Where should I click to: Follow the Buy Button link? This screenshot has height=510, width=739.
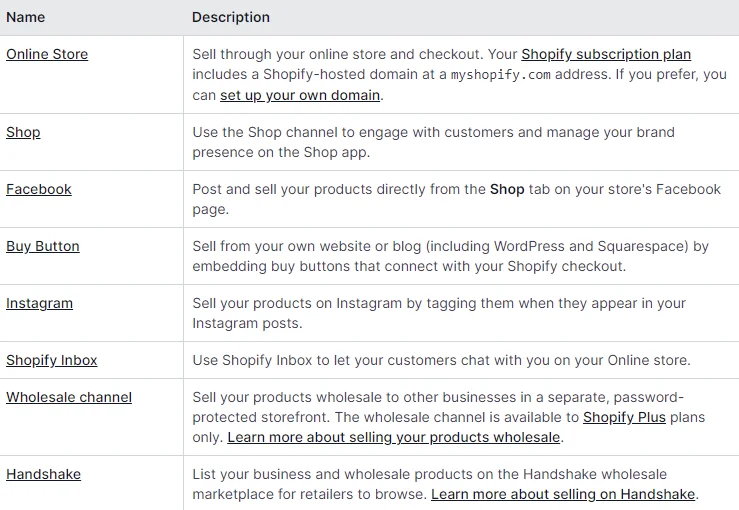point(43,247)
